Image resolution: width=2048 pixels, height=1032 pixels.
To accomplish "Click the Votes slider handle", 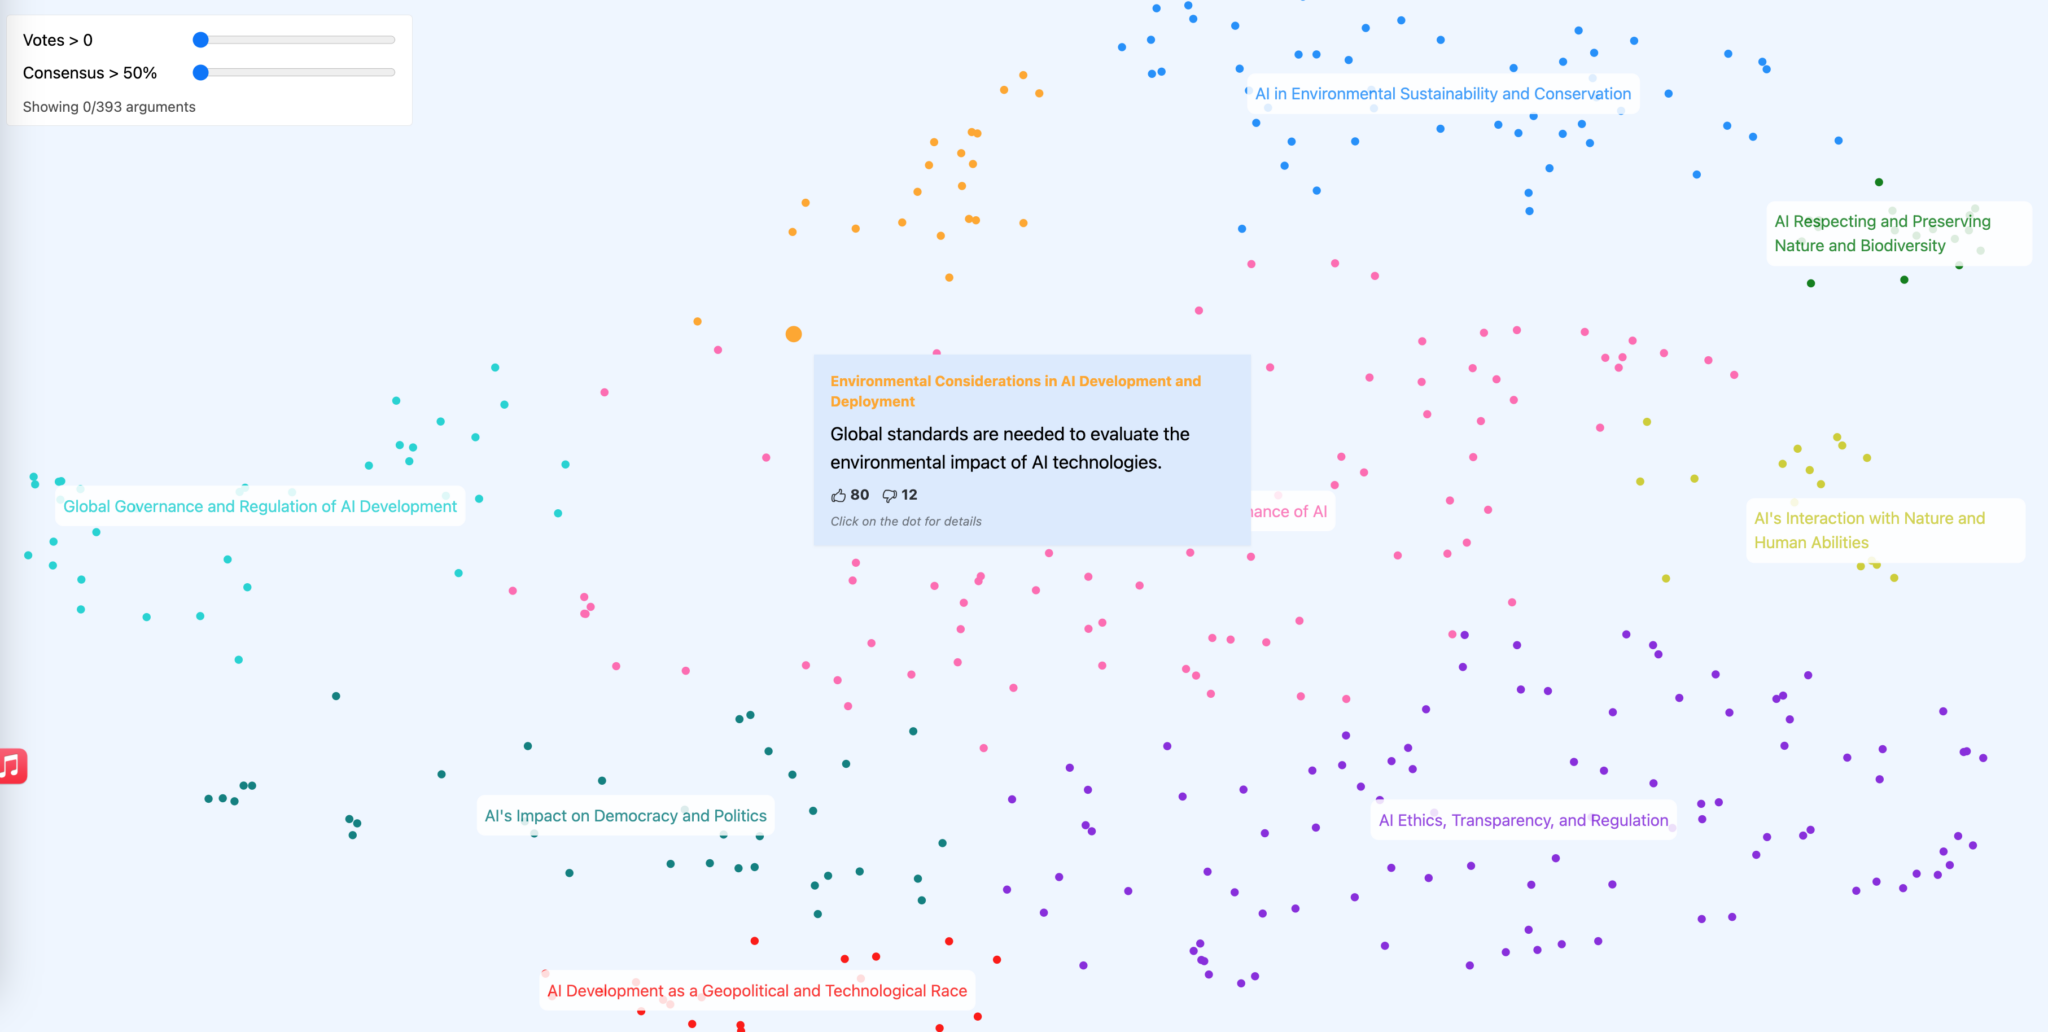I will click(201, 40).
